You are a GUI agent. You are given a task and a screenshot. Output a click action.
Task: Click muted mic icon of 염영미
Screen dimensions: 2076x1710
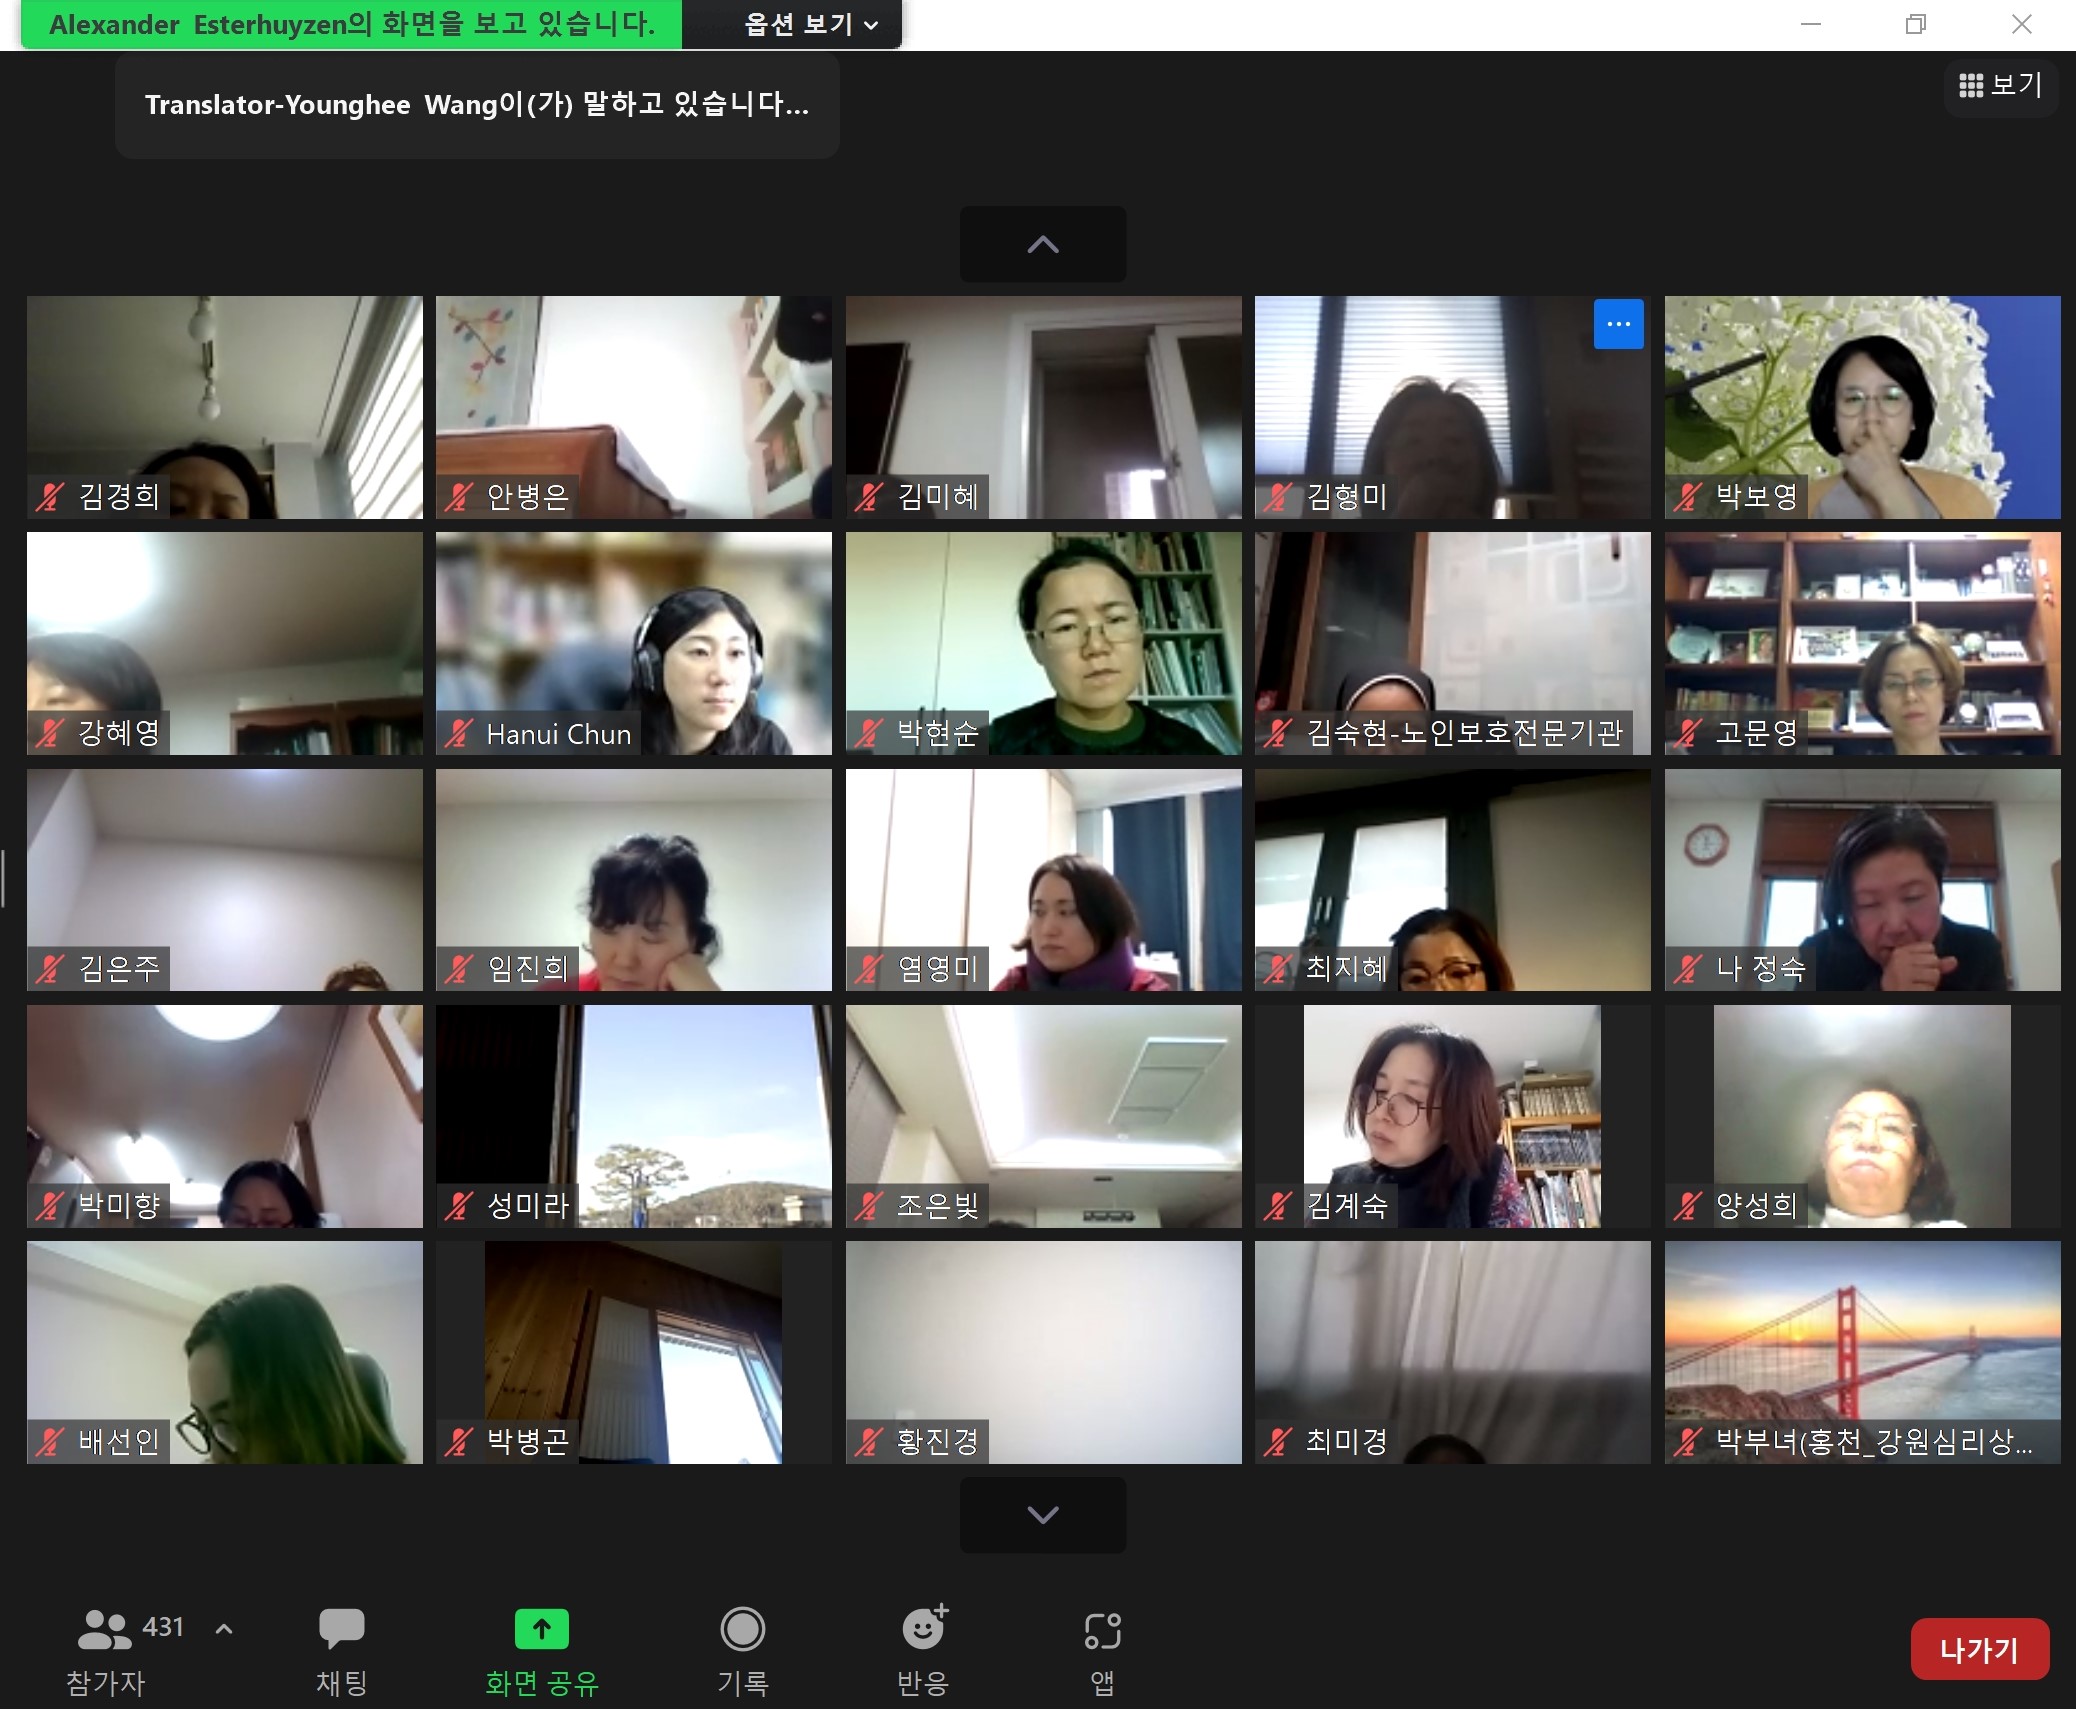(x=869, y=969)
